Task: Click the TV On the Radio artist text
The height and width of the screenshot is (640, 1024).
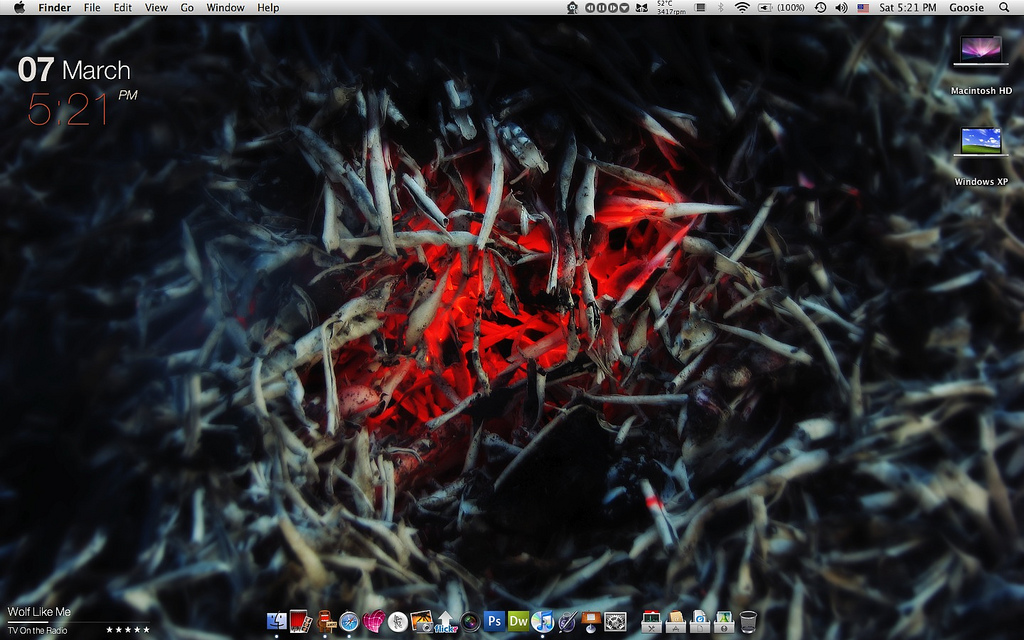Action: [x=37, y=630]
